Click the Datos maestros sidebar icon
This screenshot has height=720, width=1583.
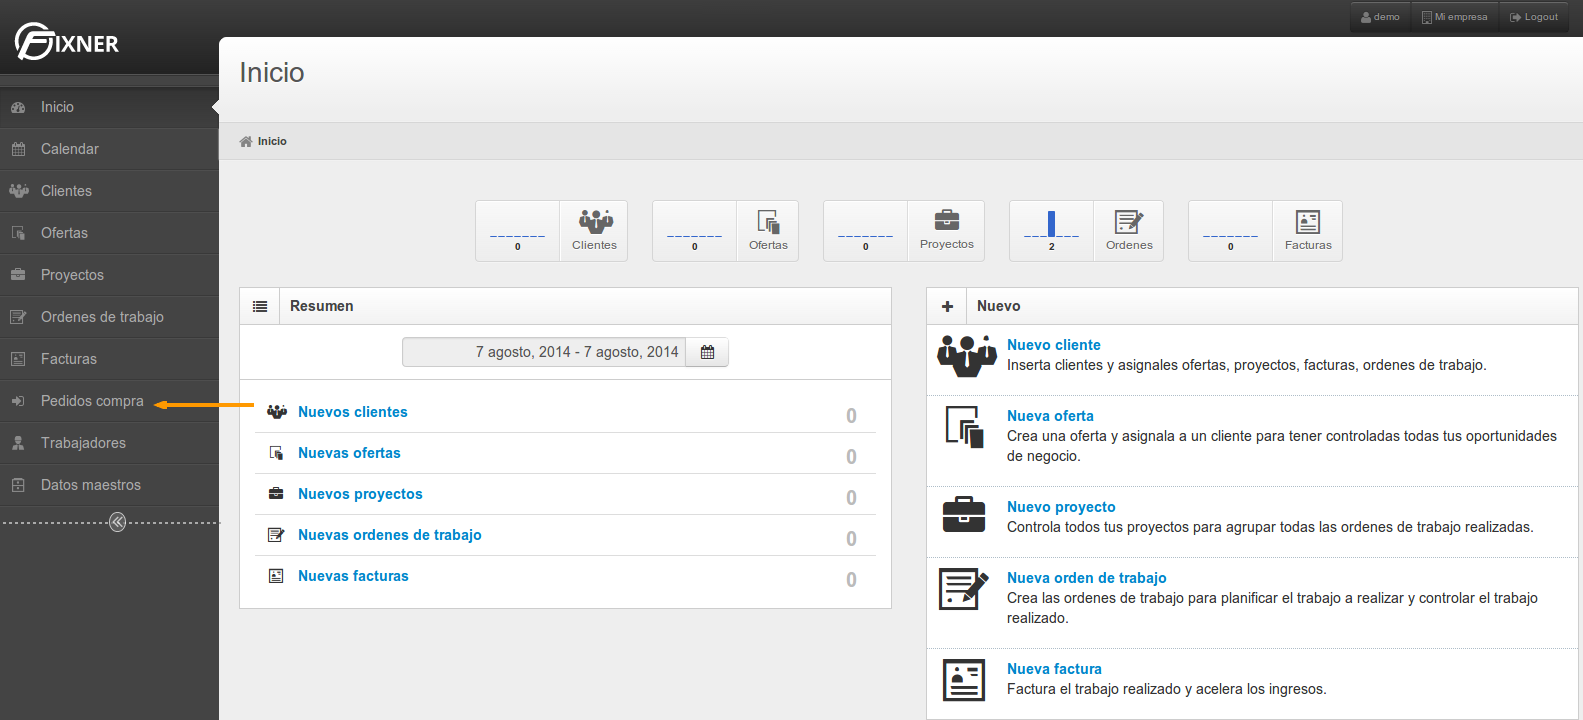pos(18,485)
